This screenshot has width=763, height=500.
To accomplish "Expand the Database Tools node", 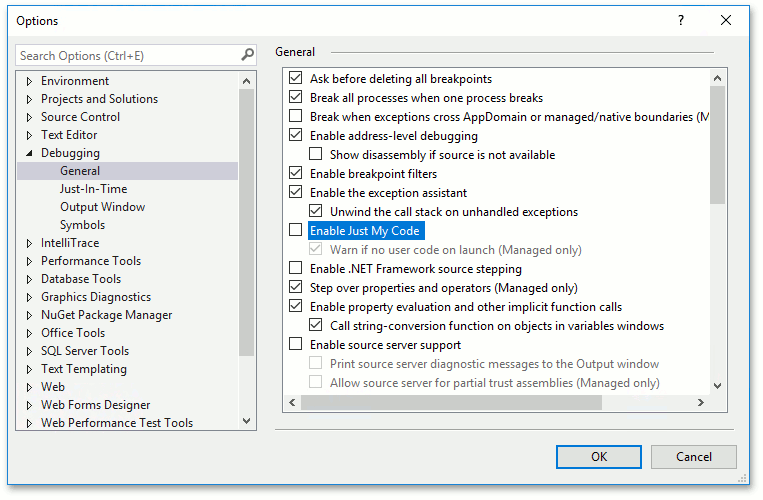I will coord(29,279).
